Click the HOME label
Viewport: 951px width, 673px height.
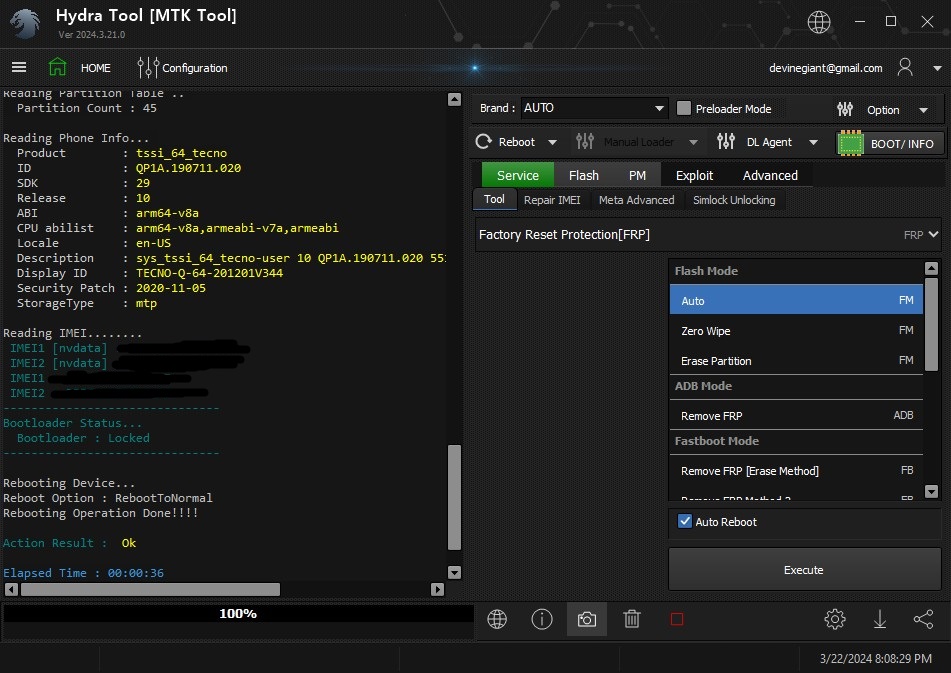click(x=96, y=68)
